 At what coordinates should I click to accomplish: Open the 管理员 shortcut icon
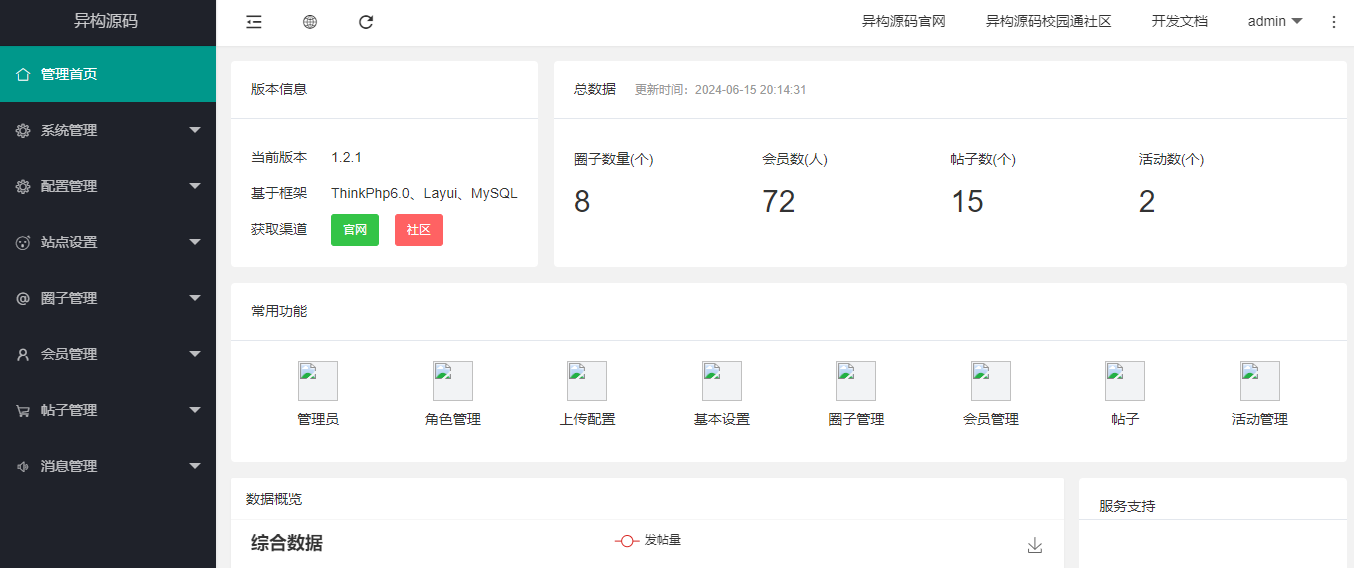318,381
